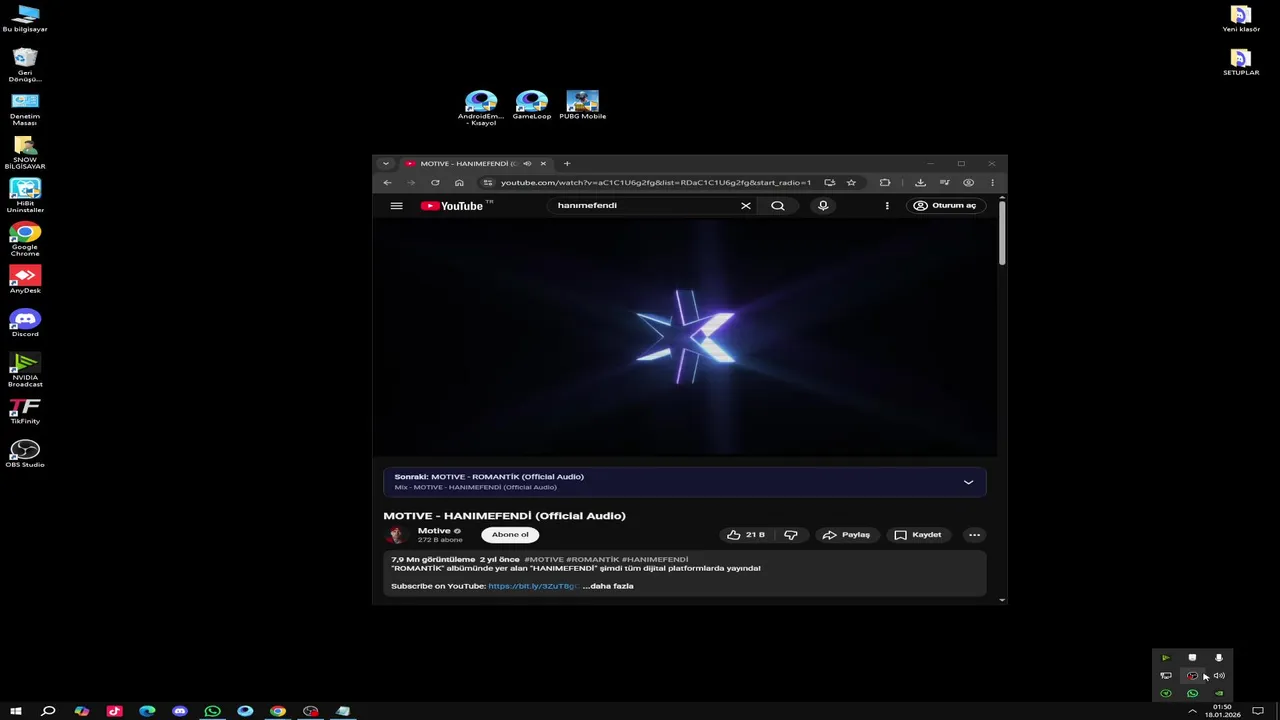Open Chrome three-dot menu
This screenshot has width=1280, height=720.
click(x=992, y=183)
